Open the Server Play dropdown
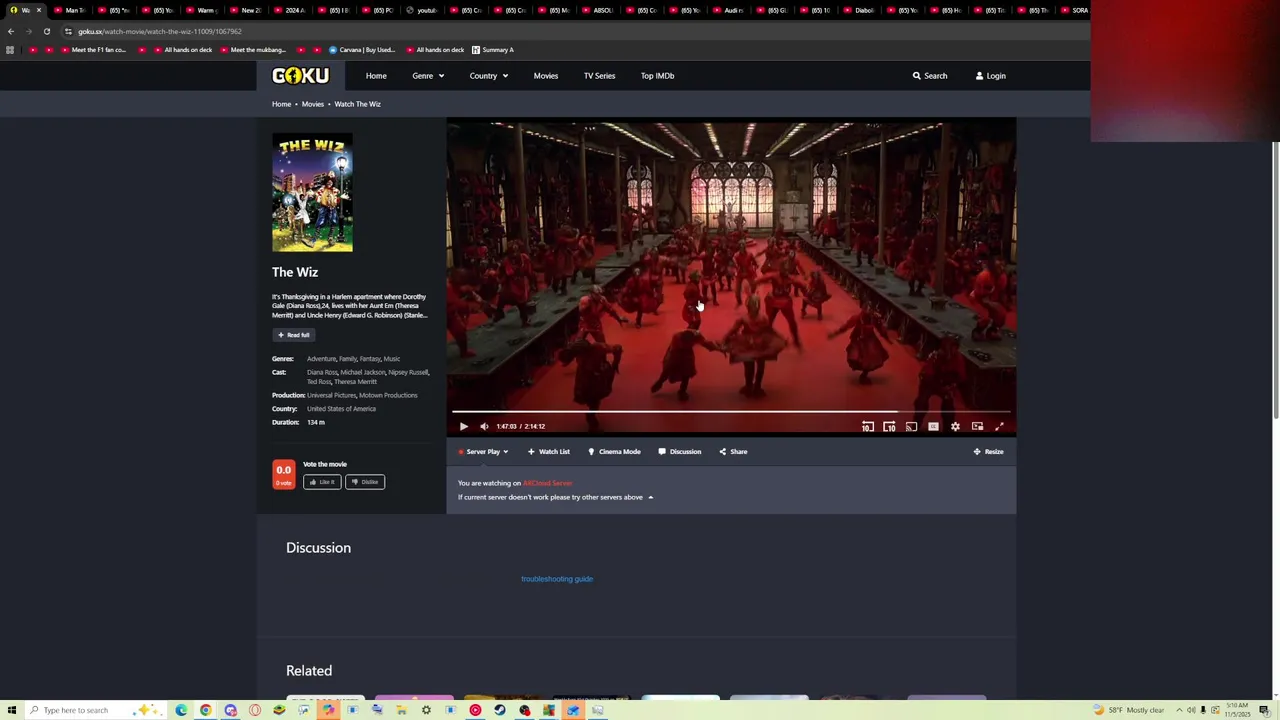The width and height of the screenshot is (1280, 720). [x=483, y=451]
